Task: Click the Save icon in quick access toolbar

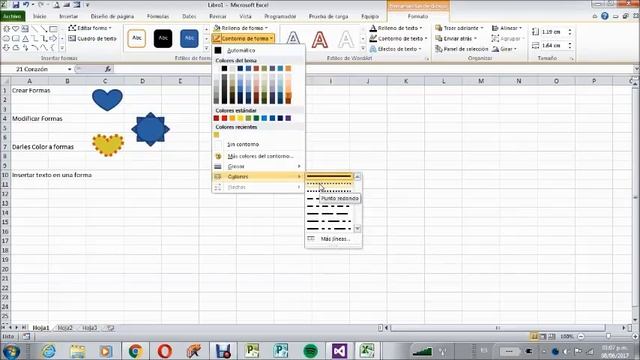Action: 16,5
